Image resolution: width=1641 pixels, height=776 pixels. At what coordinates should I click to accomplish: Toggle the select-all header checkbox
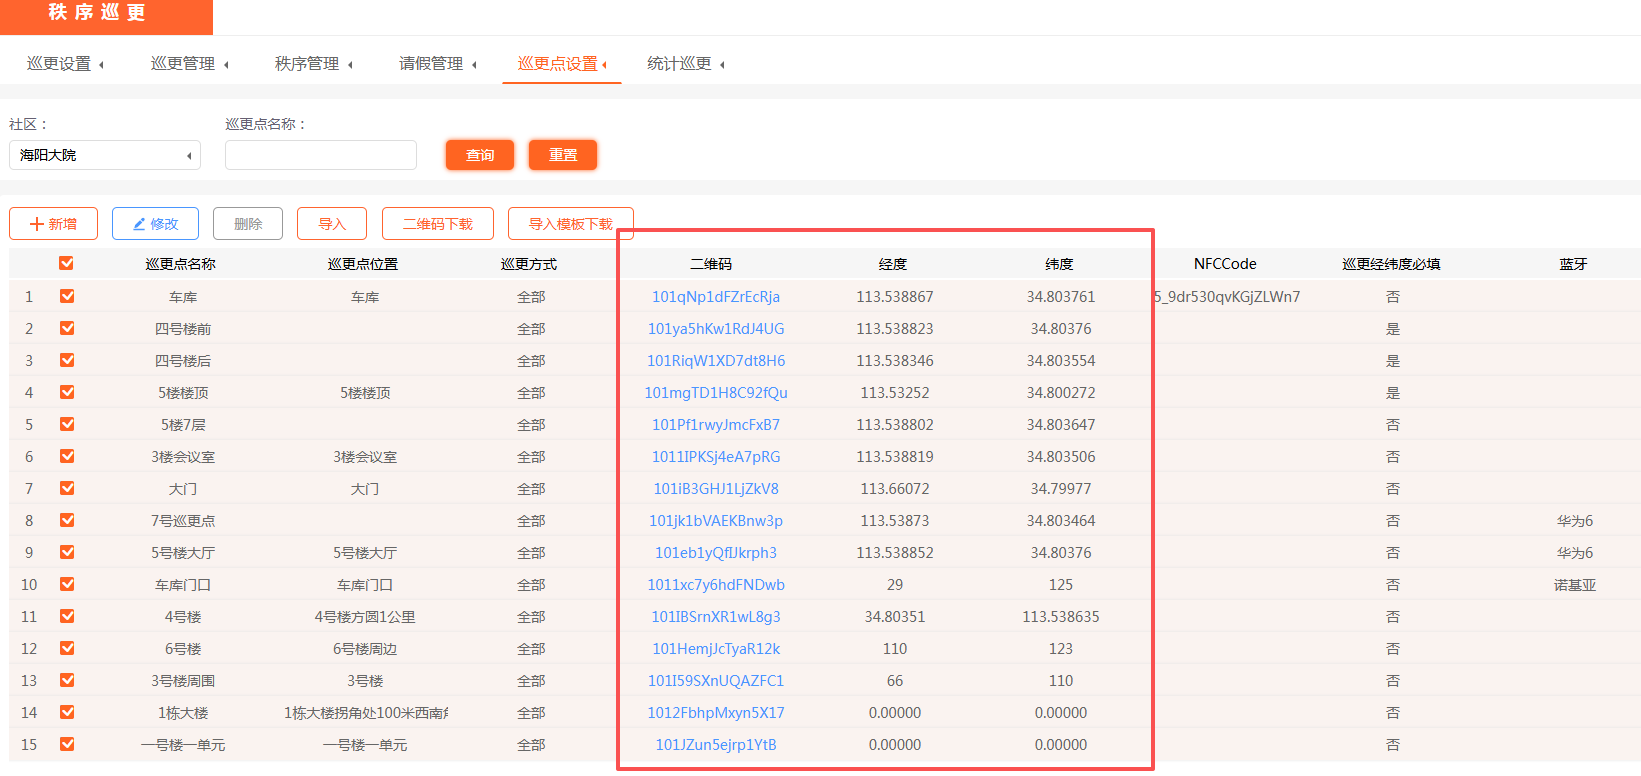coord(67,264)
